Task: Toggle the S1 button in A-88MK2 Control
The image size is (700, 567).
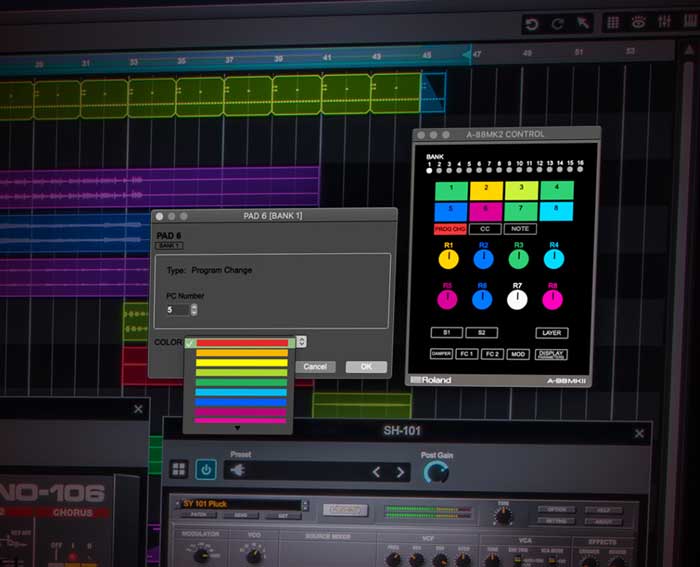Action: click(x=446, y=333)
